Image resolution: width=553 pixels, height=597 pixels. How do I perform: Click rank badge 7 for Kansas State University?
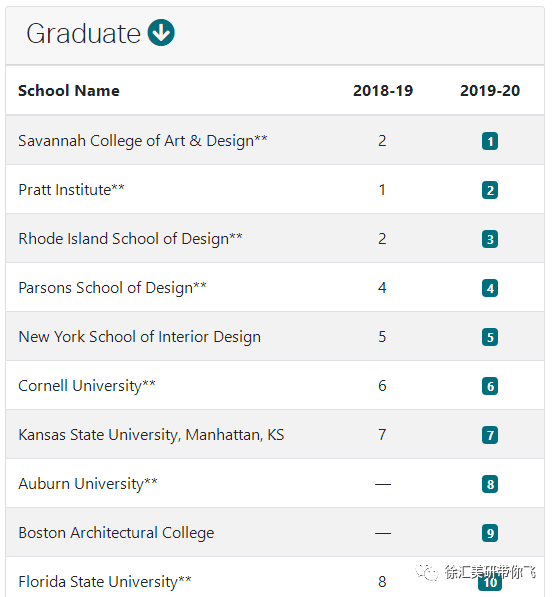[x=490, y=435]
